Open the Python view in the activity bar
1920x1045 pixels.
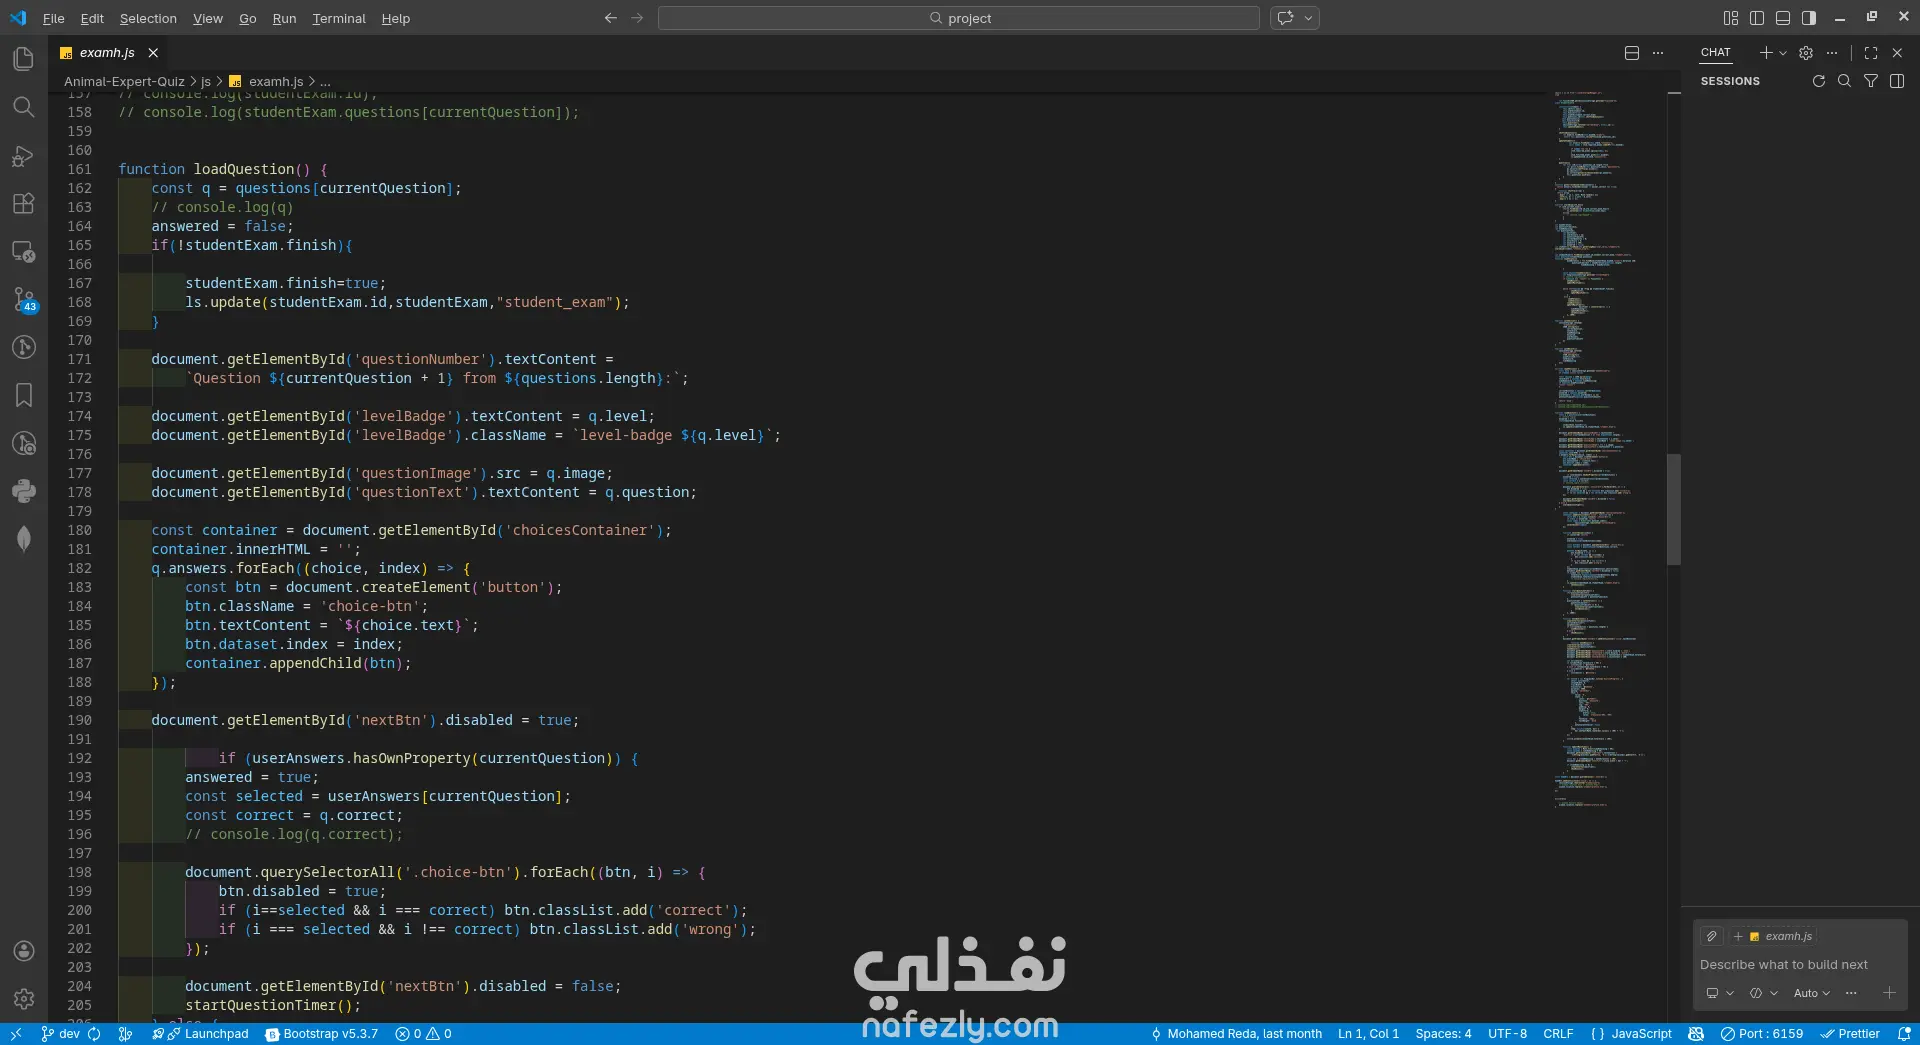click(x=24, y=491)
